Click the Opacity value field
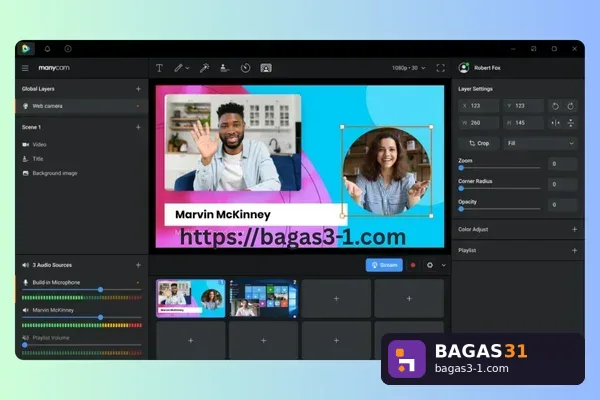Screen dimensions: 600x400 562,205
